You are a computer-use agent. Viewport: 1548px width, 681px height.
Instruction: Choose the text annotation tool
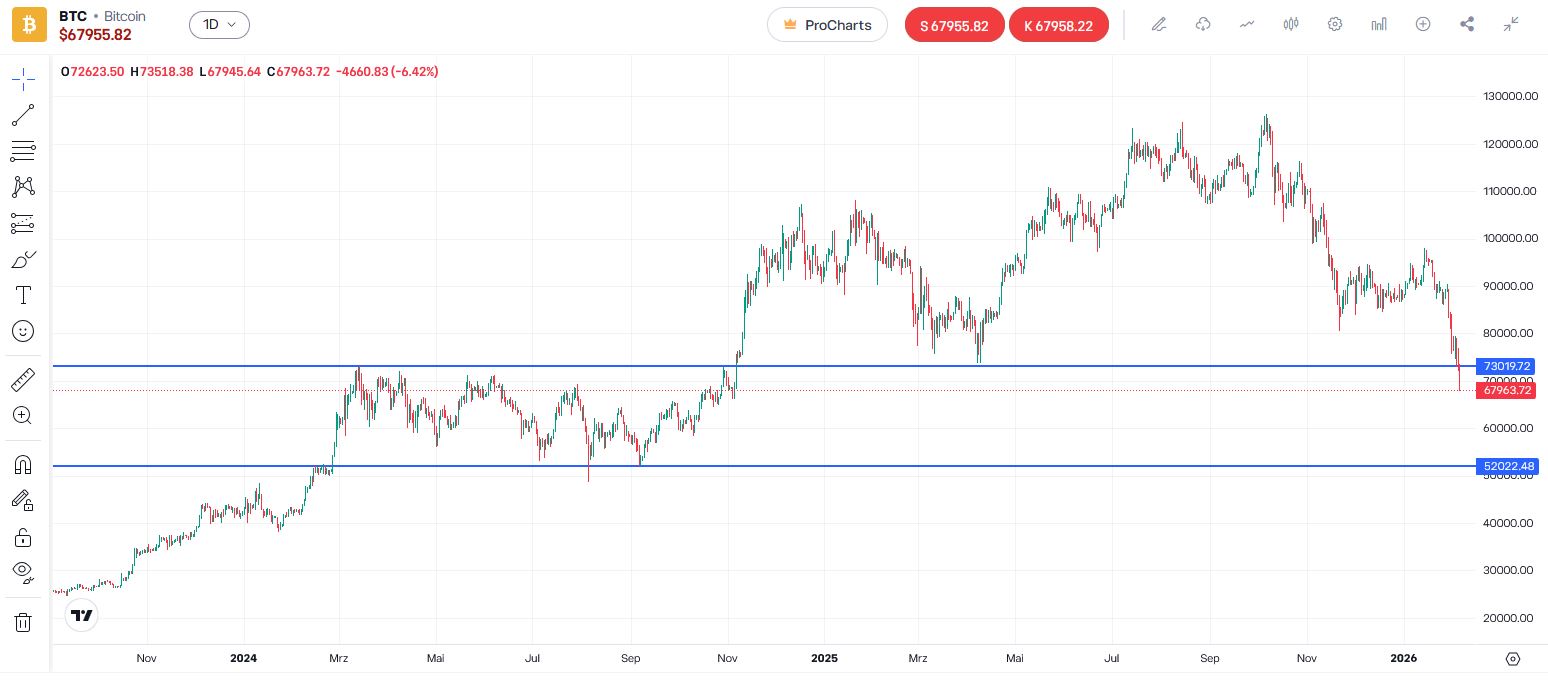tap(23, 295)
